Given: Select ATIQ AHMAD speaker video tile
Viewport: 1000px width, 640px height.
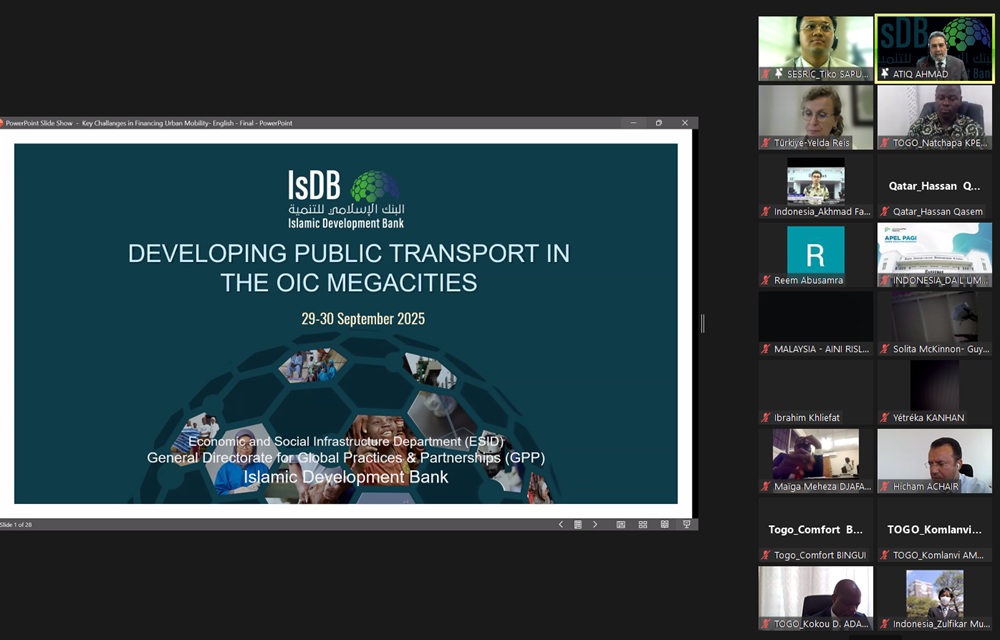Looking at the screenshot, I should pyautogui.click(x=935, y=45).
